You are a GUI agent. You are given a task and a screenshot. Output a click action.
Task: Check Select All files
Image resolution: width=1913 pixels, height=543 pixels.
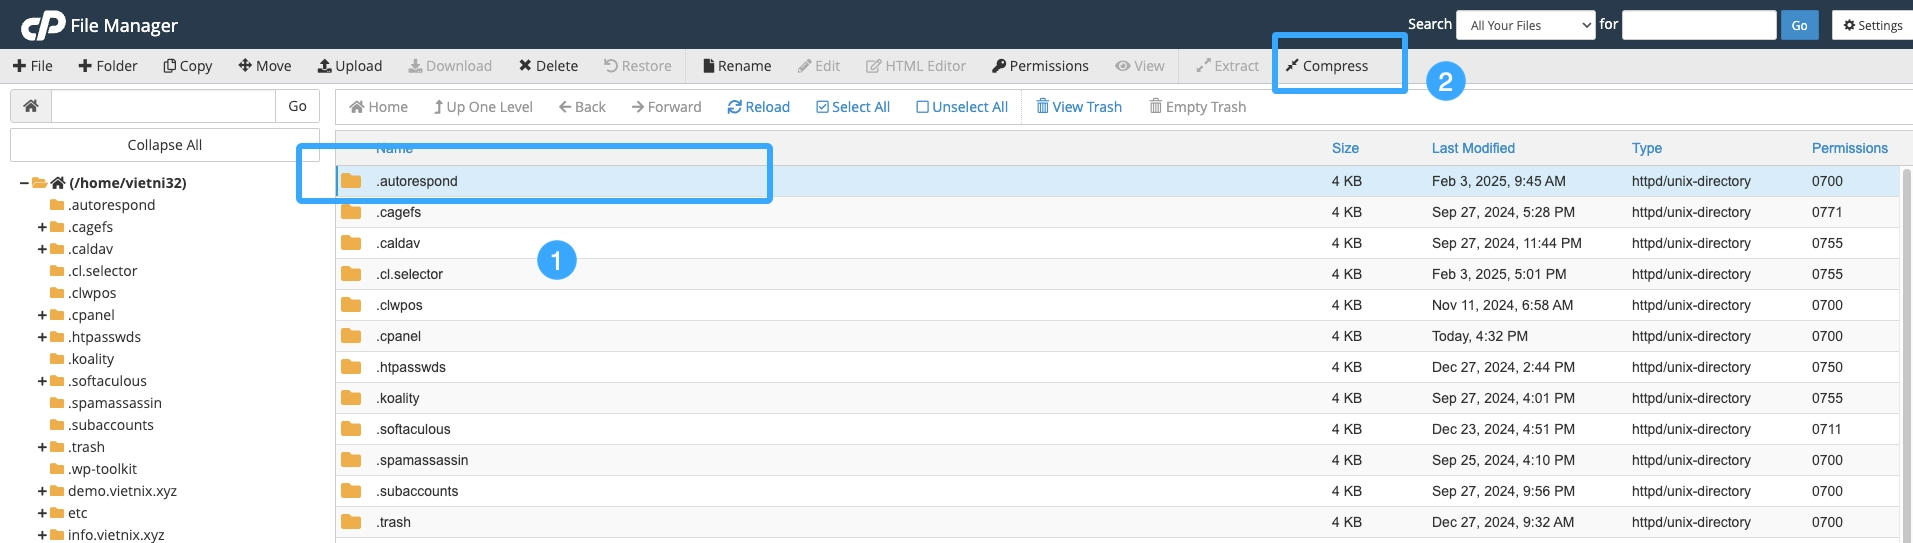tap(853, 107)
